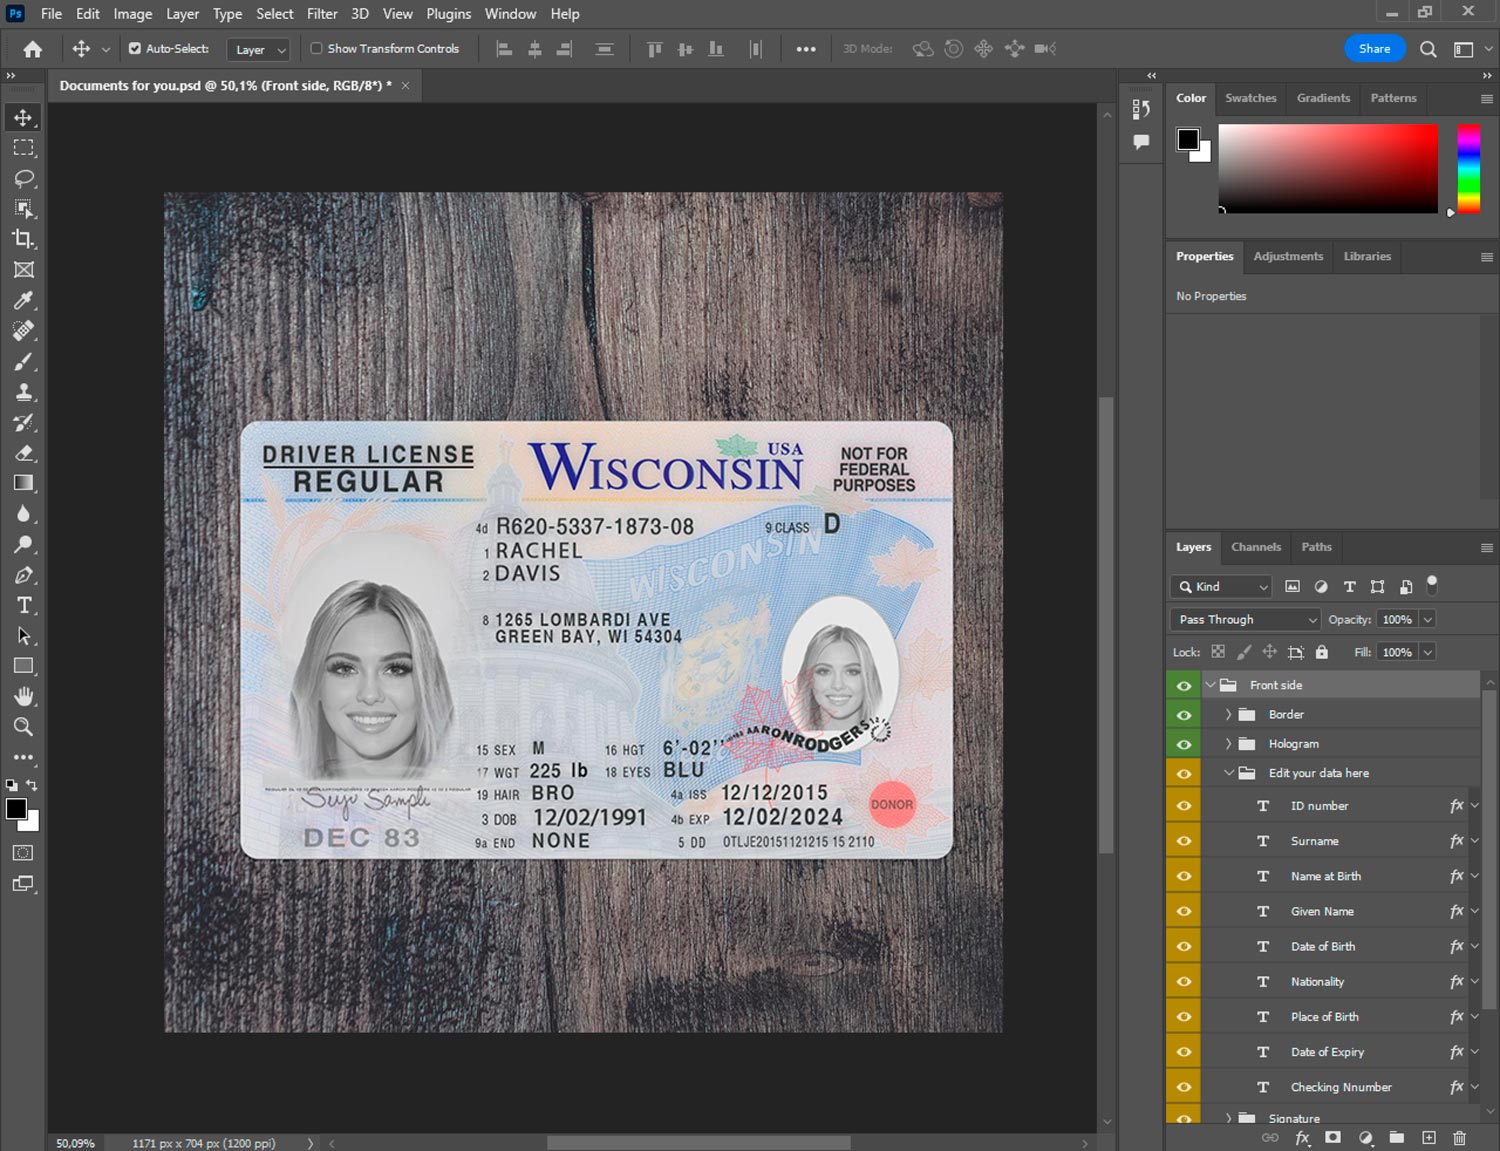1500x1151 pixels.
Task: Select the Crop tool
Action: [24, 239]
